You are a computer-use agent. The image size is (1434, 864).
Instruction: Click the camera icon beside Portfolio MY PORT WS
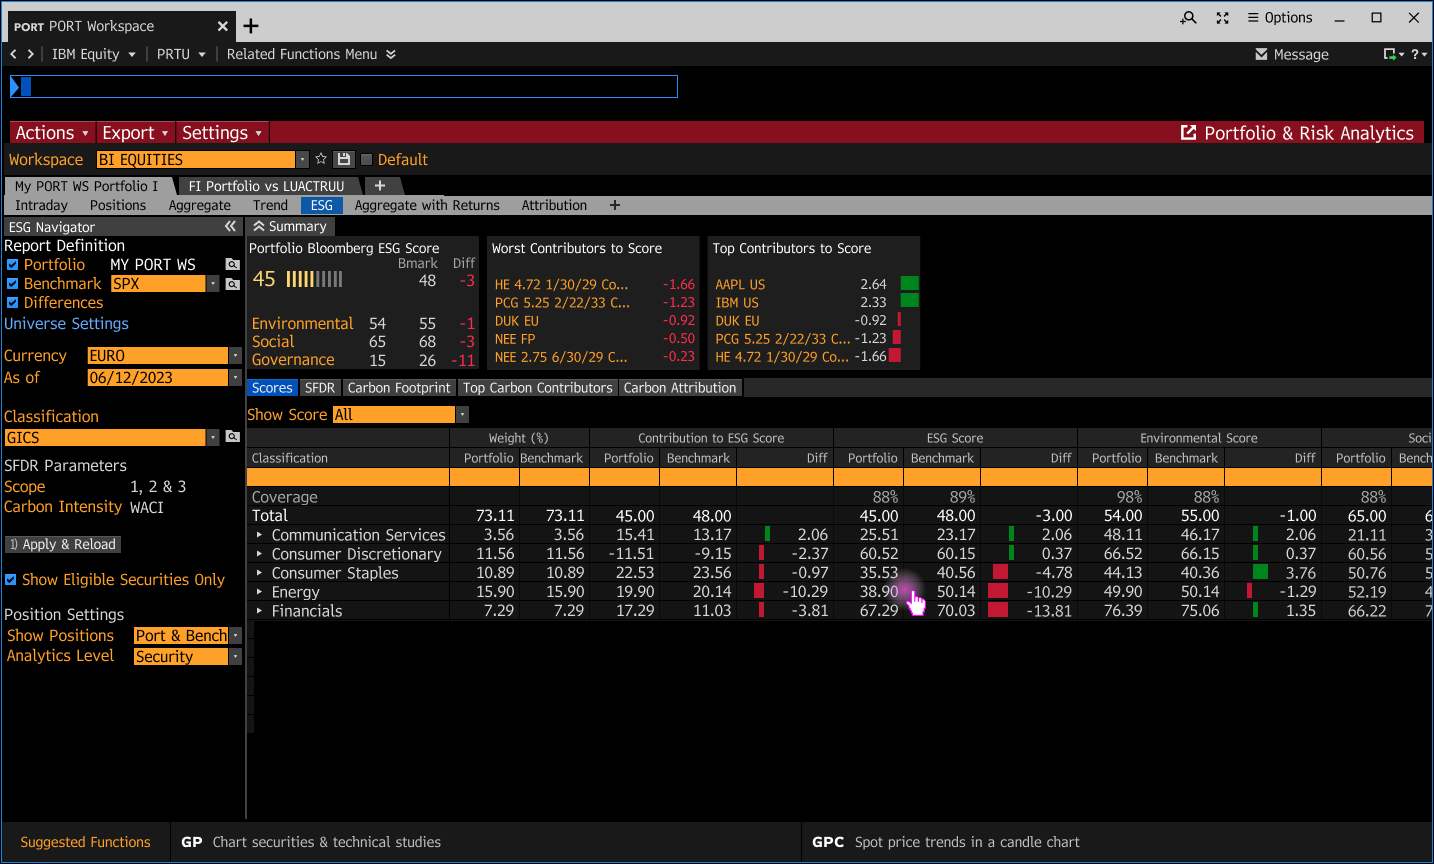pyautogui.click(x=232, y=264)
